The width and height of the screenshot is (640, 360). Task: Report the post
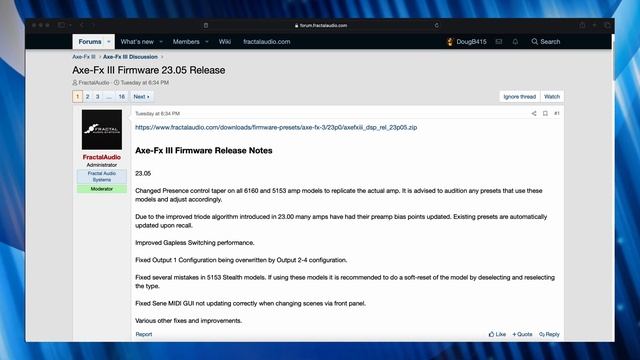coord(144,334)
